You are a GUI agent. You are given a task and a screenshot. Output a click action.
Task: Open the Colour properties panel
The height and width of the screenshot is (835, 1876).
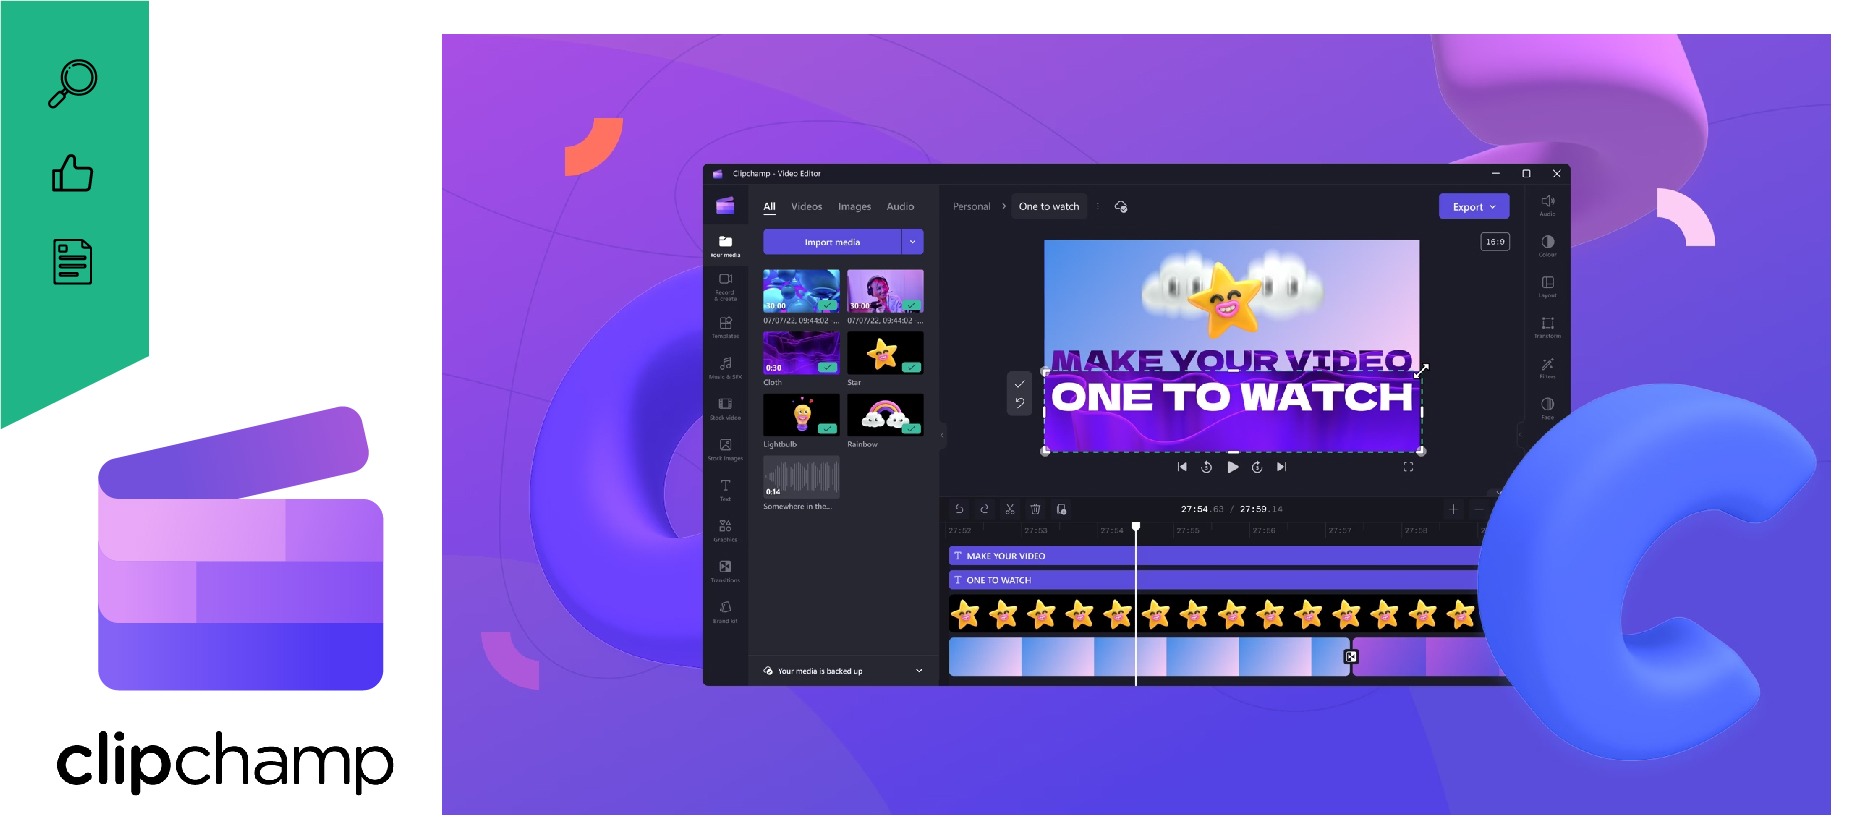1547,245
